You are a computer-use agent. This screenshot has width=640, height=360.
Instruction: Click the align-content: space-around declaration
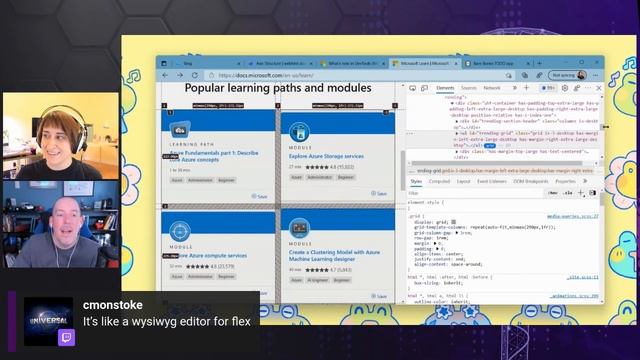(x=448, y=264)
